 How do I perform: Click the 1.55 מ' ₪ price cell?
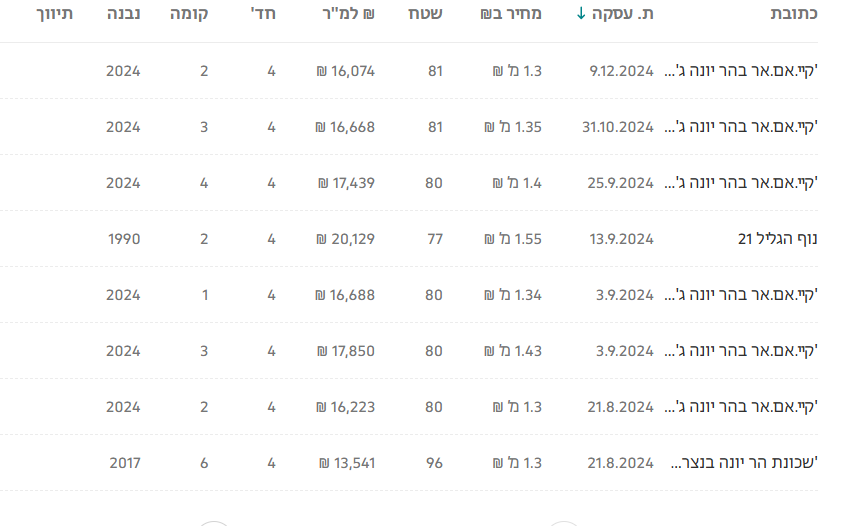tap(513, 239)
